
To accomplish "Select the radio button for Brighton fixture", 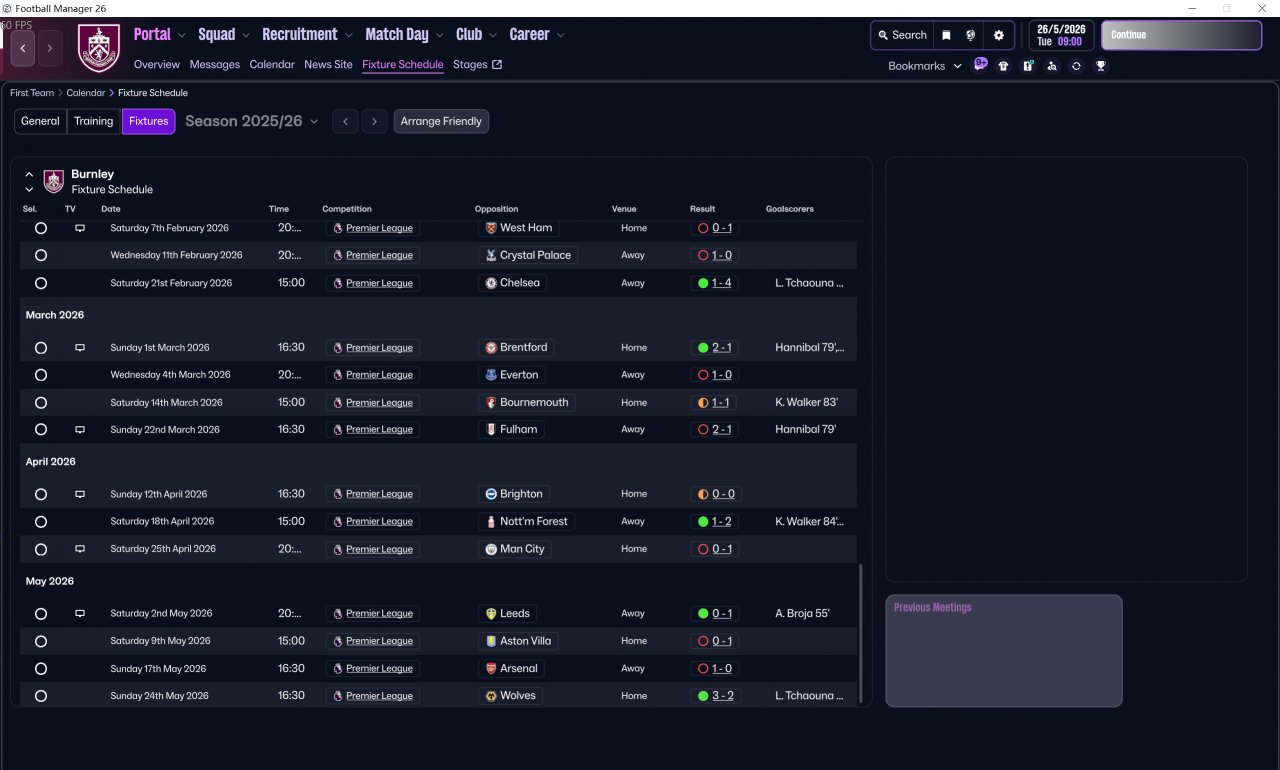I will [41, 494].
